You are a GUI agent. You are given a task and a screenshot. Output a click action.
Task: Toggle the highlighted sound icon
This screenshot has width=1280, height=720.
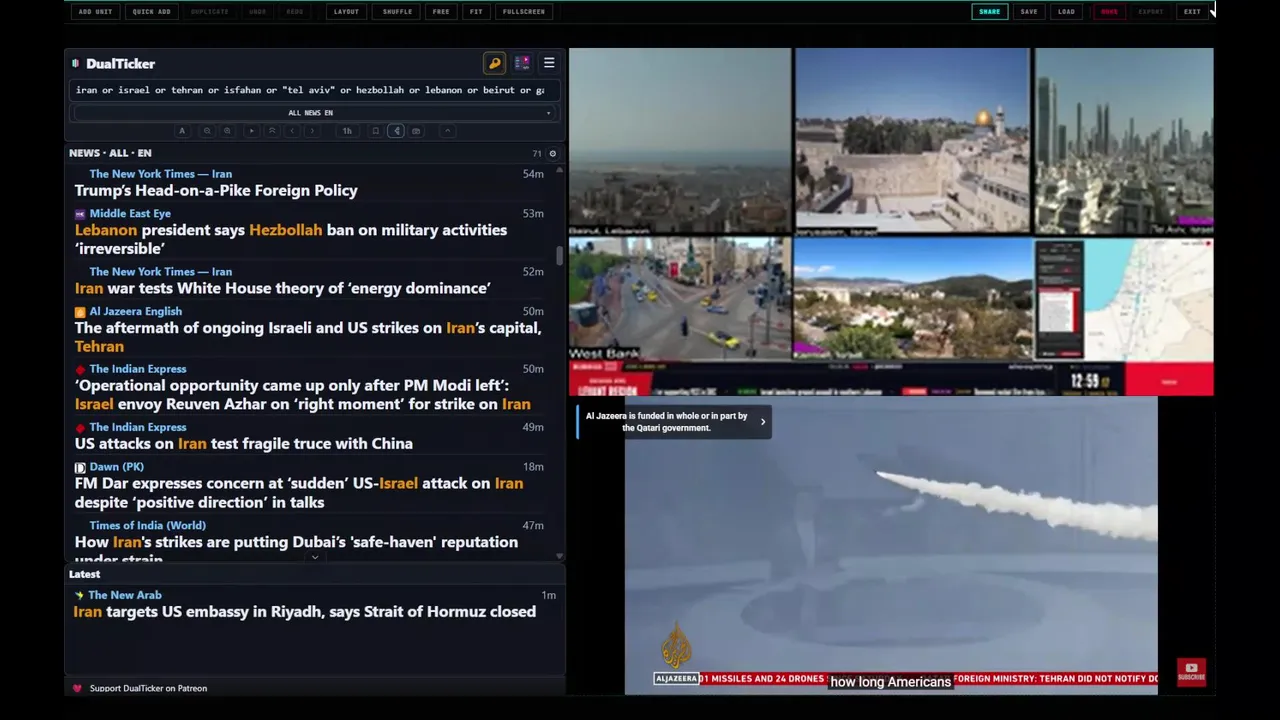point(396,131)
